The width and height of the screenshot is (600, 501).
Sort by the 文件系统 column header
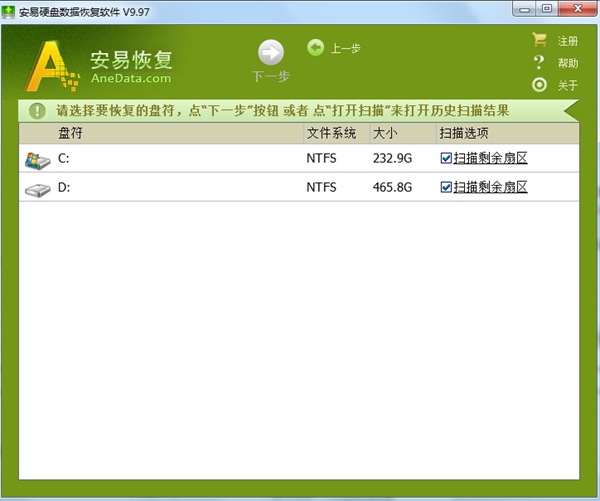tap(330, 133)
